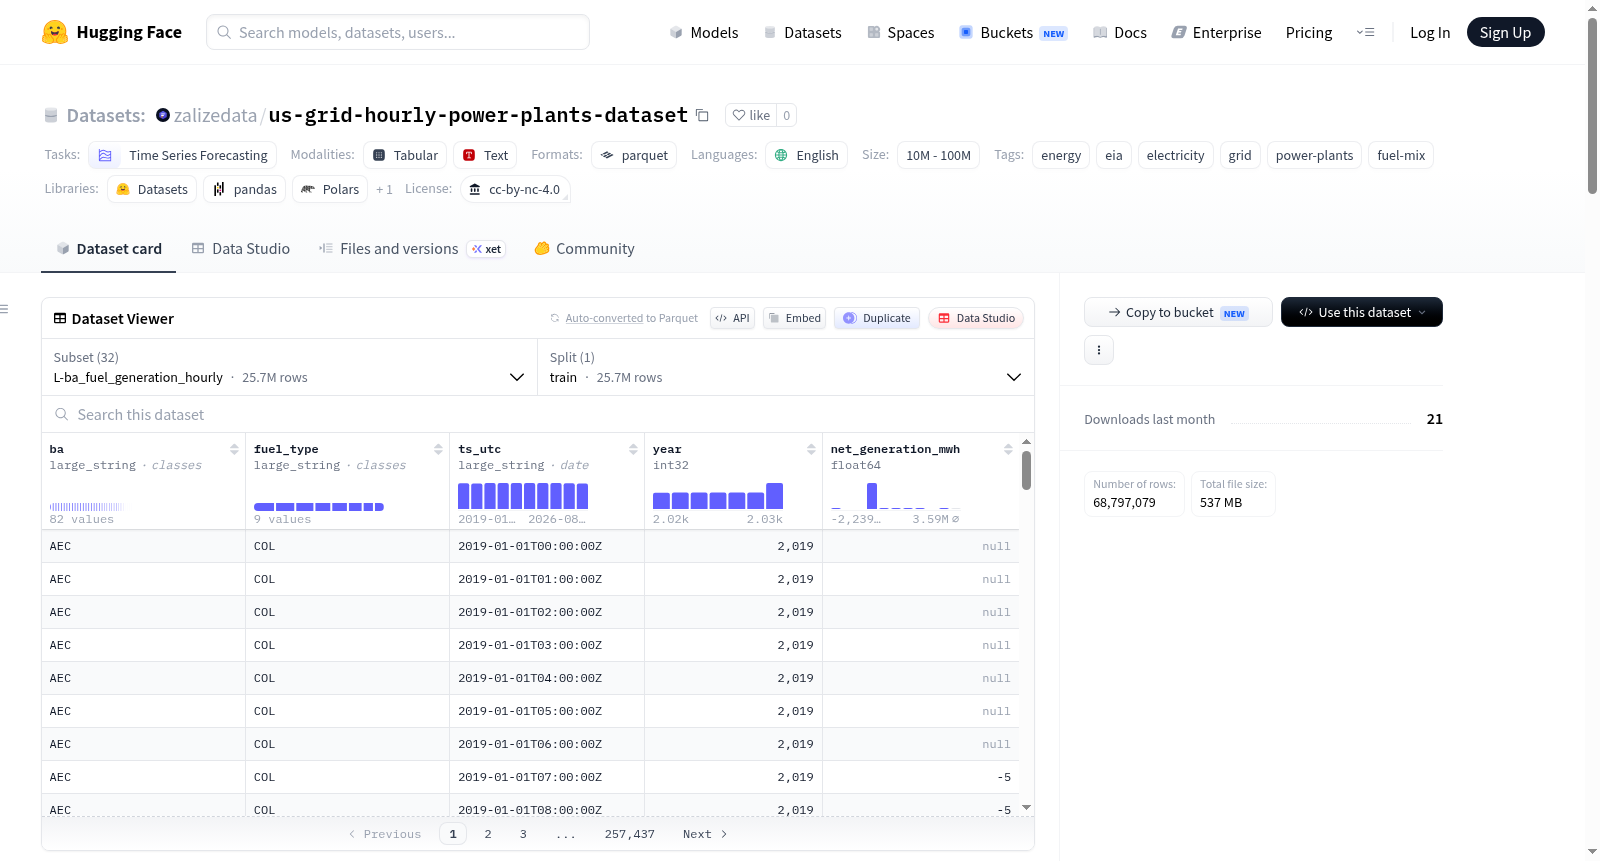Screen dimensions: 1600x861
Task: Open the Auto-converted link
Action: 604,318
